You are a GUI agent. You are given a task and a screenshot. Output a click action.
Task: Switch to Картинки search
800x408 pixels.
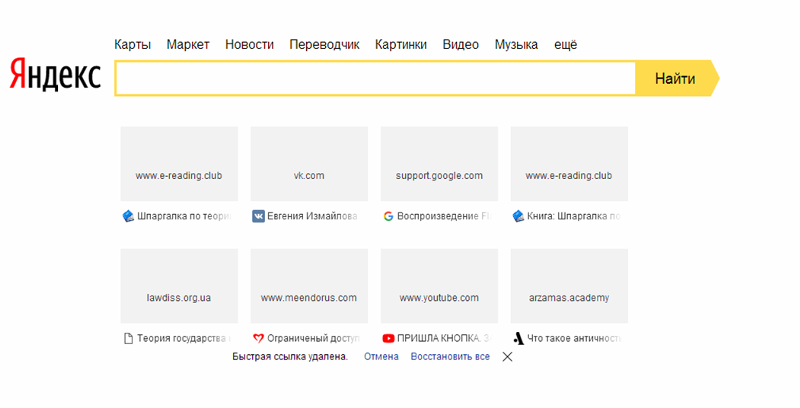[x=401, y=45]
